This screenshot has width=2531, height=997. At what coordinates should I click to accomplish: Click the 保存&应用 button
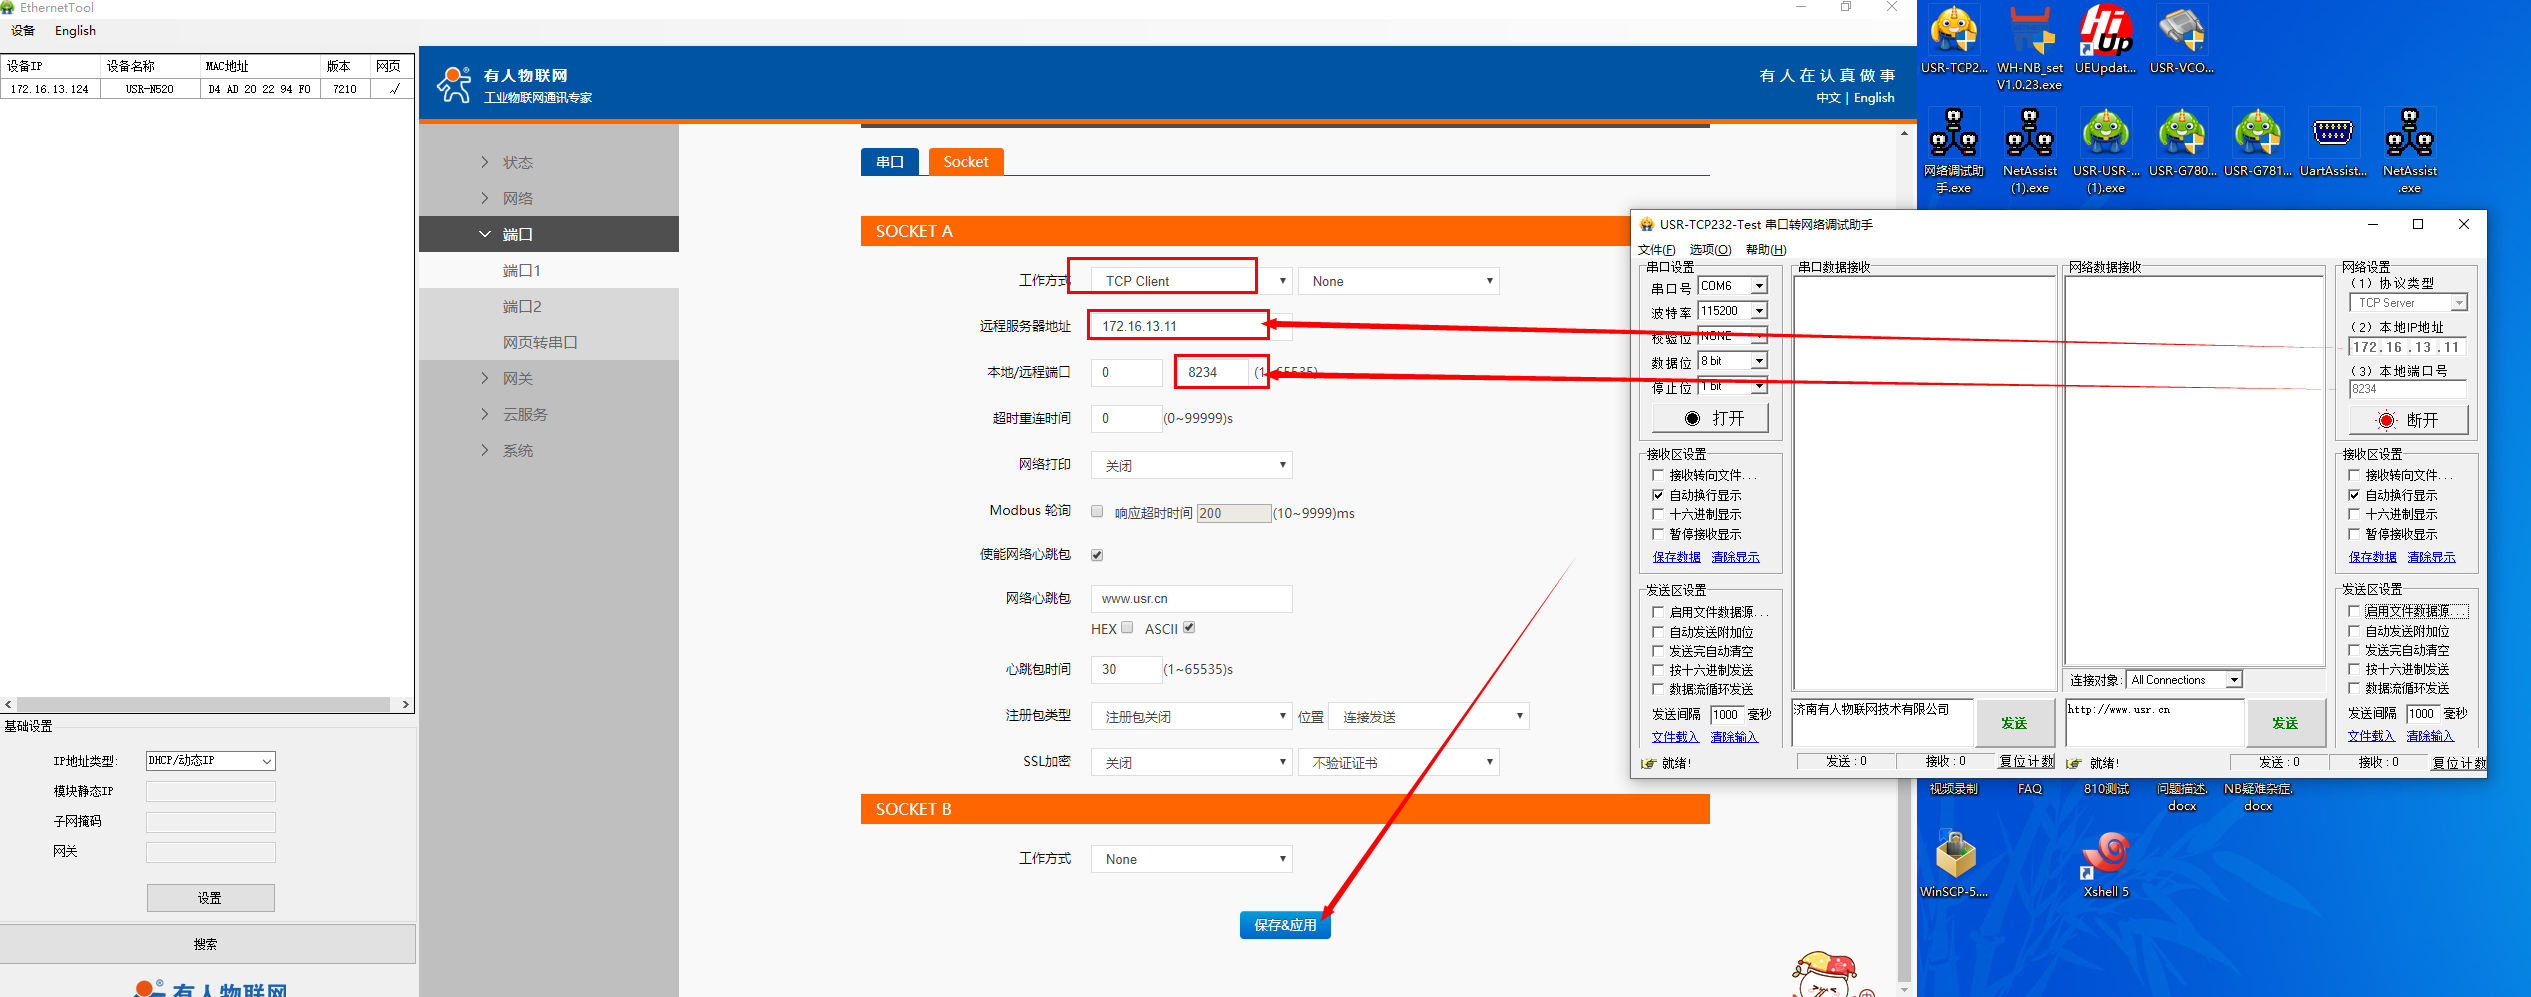coord(1284,925)
